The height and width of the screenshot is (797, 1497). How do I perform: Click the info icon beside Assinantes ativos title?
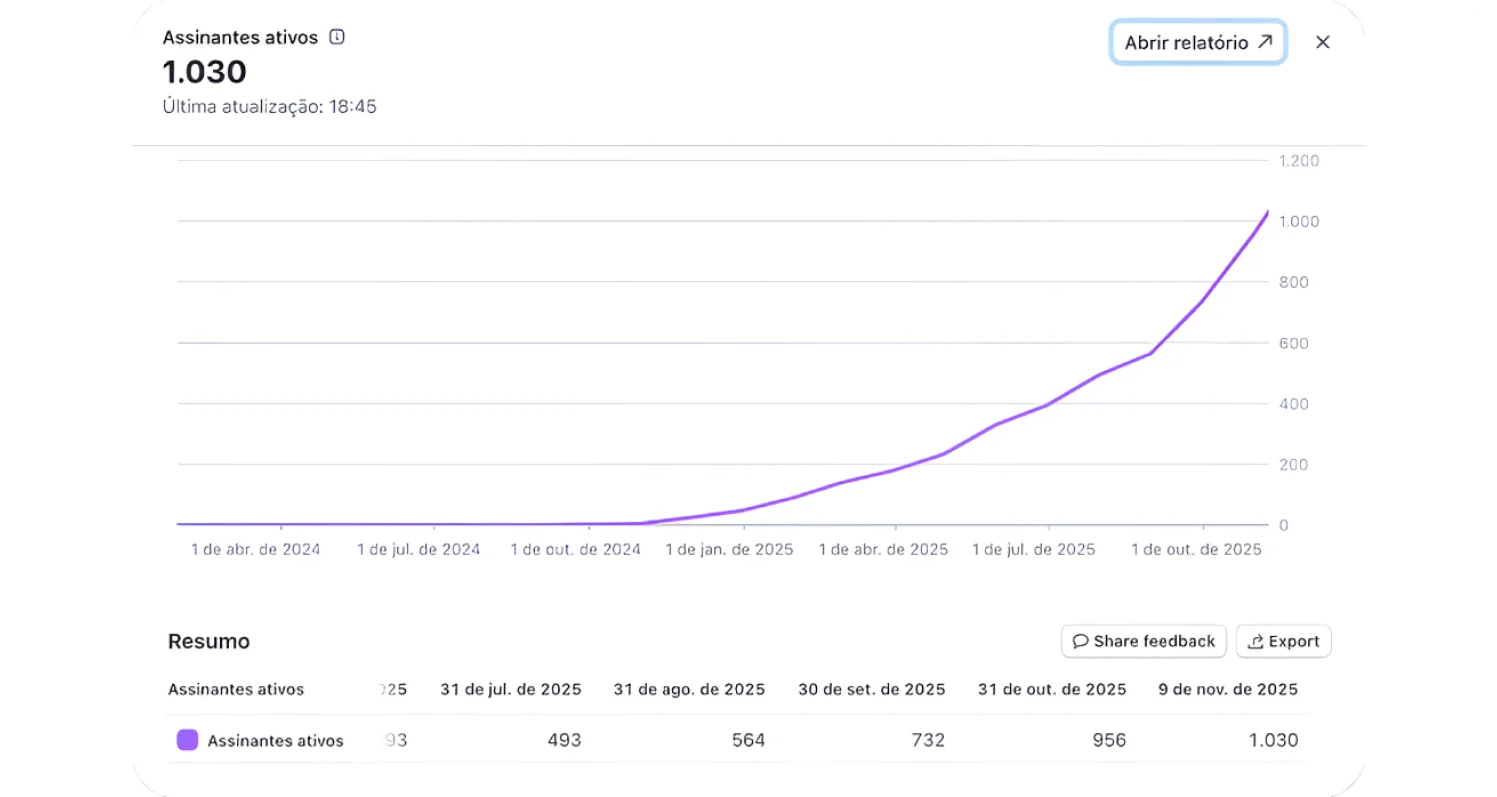337,38
